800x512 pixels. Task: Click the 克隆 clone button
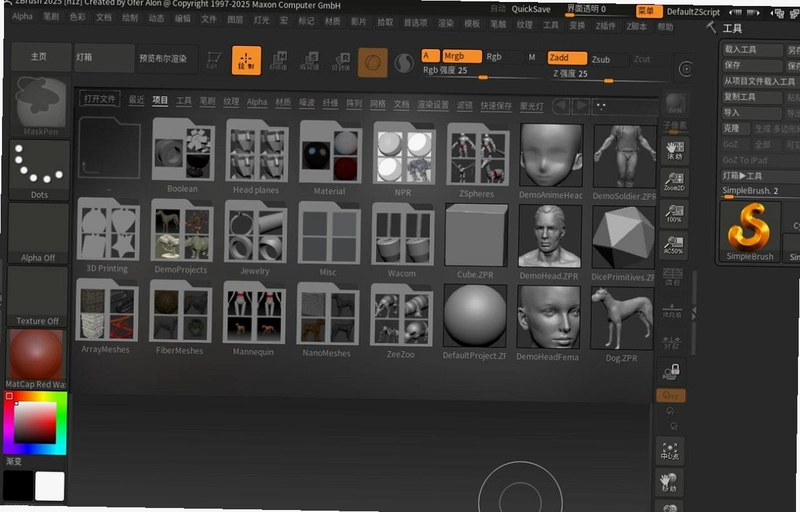735,129
